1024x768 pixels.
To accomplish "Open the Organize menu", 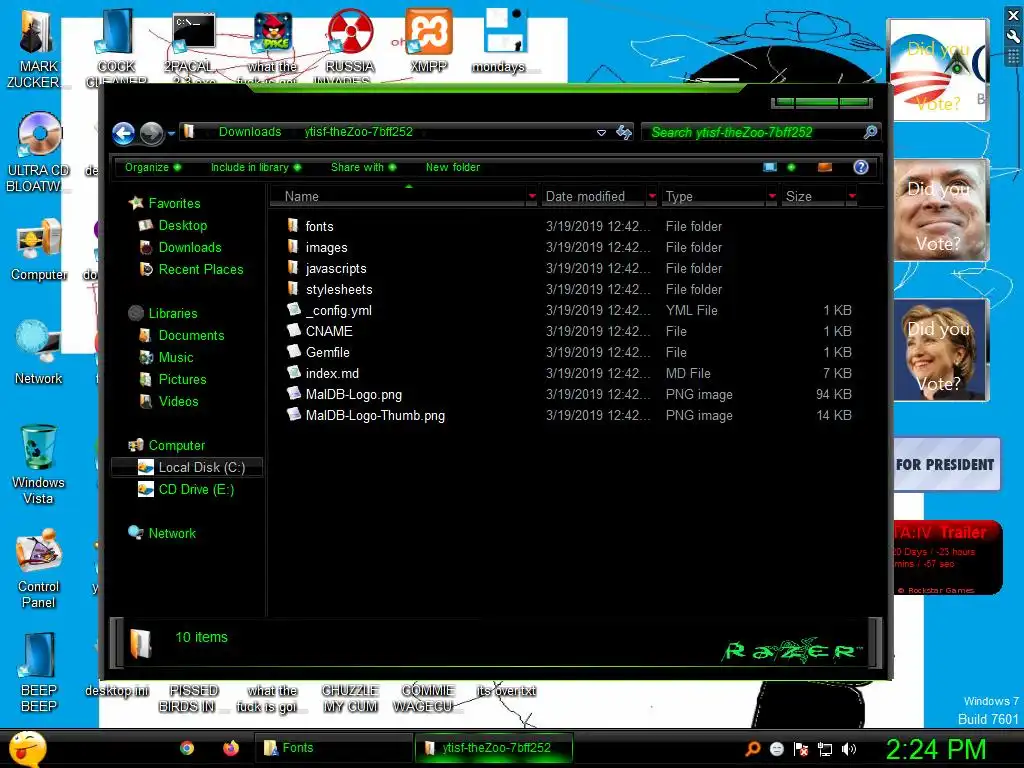I will 153,167.
